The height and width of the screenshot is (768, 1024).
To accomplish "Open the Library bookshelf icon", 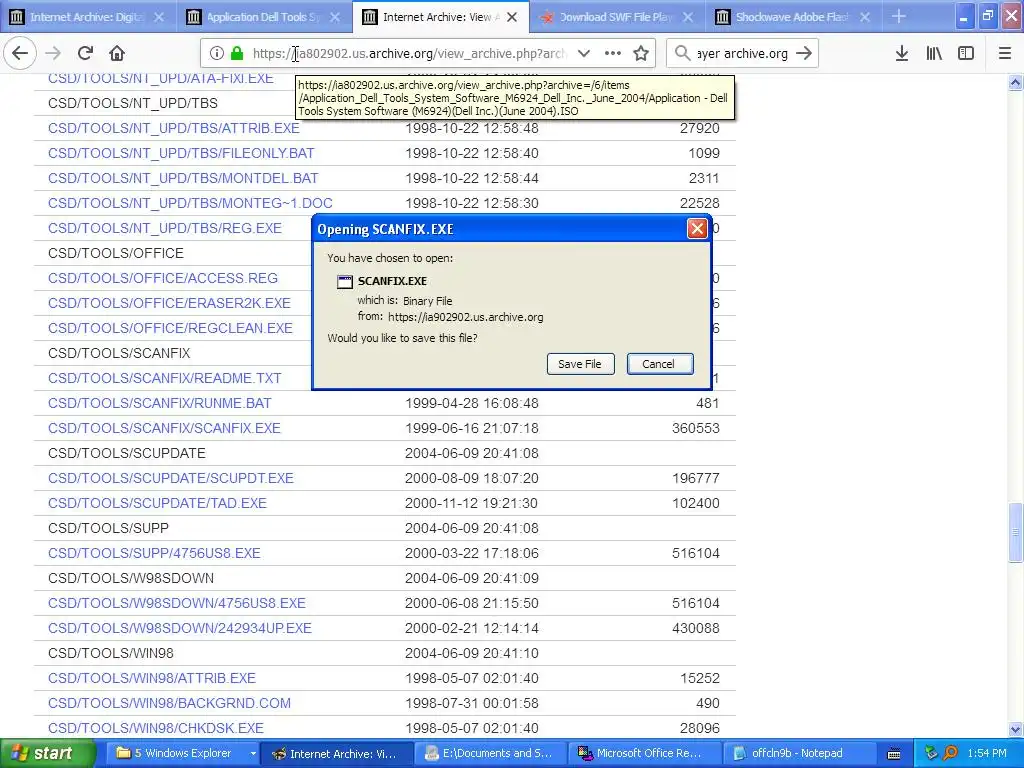I will point(934,54).
